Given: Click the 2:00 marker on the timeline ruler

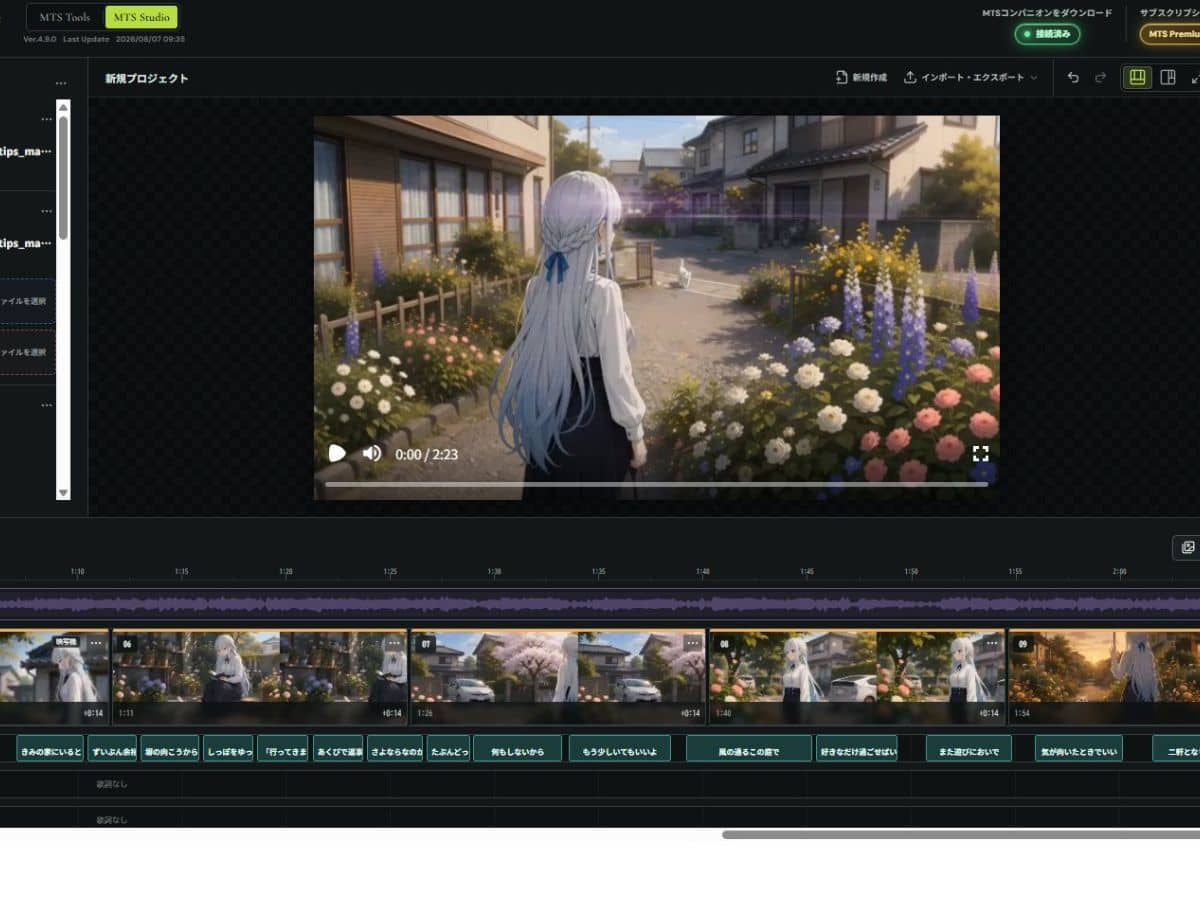Looking at the screenshot, I should pyautogui.click(x=1119, y=572).
